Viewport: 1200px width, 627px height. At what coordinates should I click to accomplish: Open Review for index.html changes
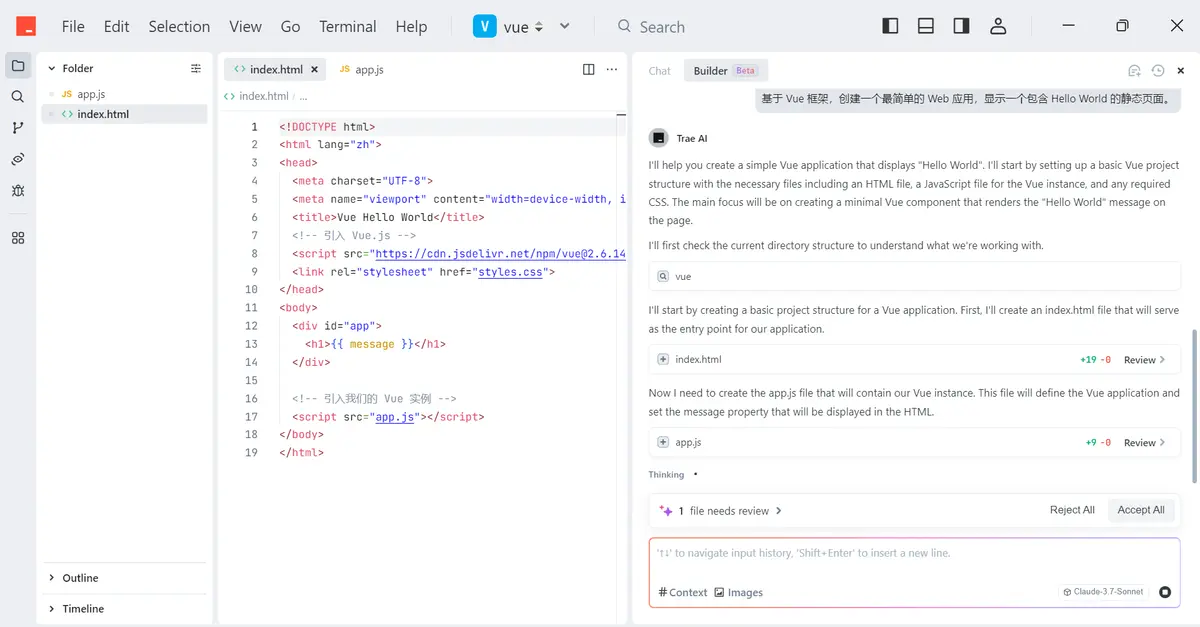(1145, 360)
